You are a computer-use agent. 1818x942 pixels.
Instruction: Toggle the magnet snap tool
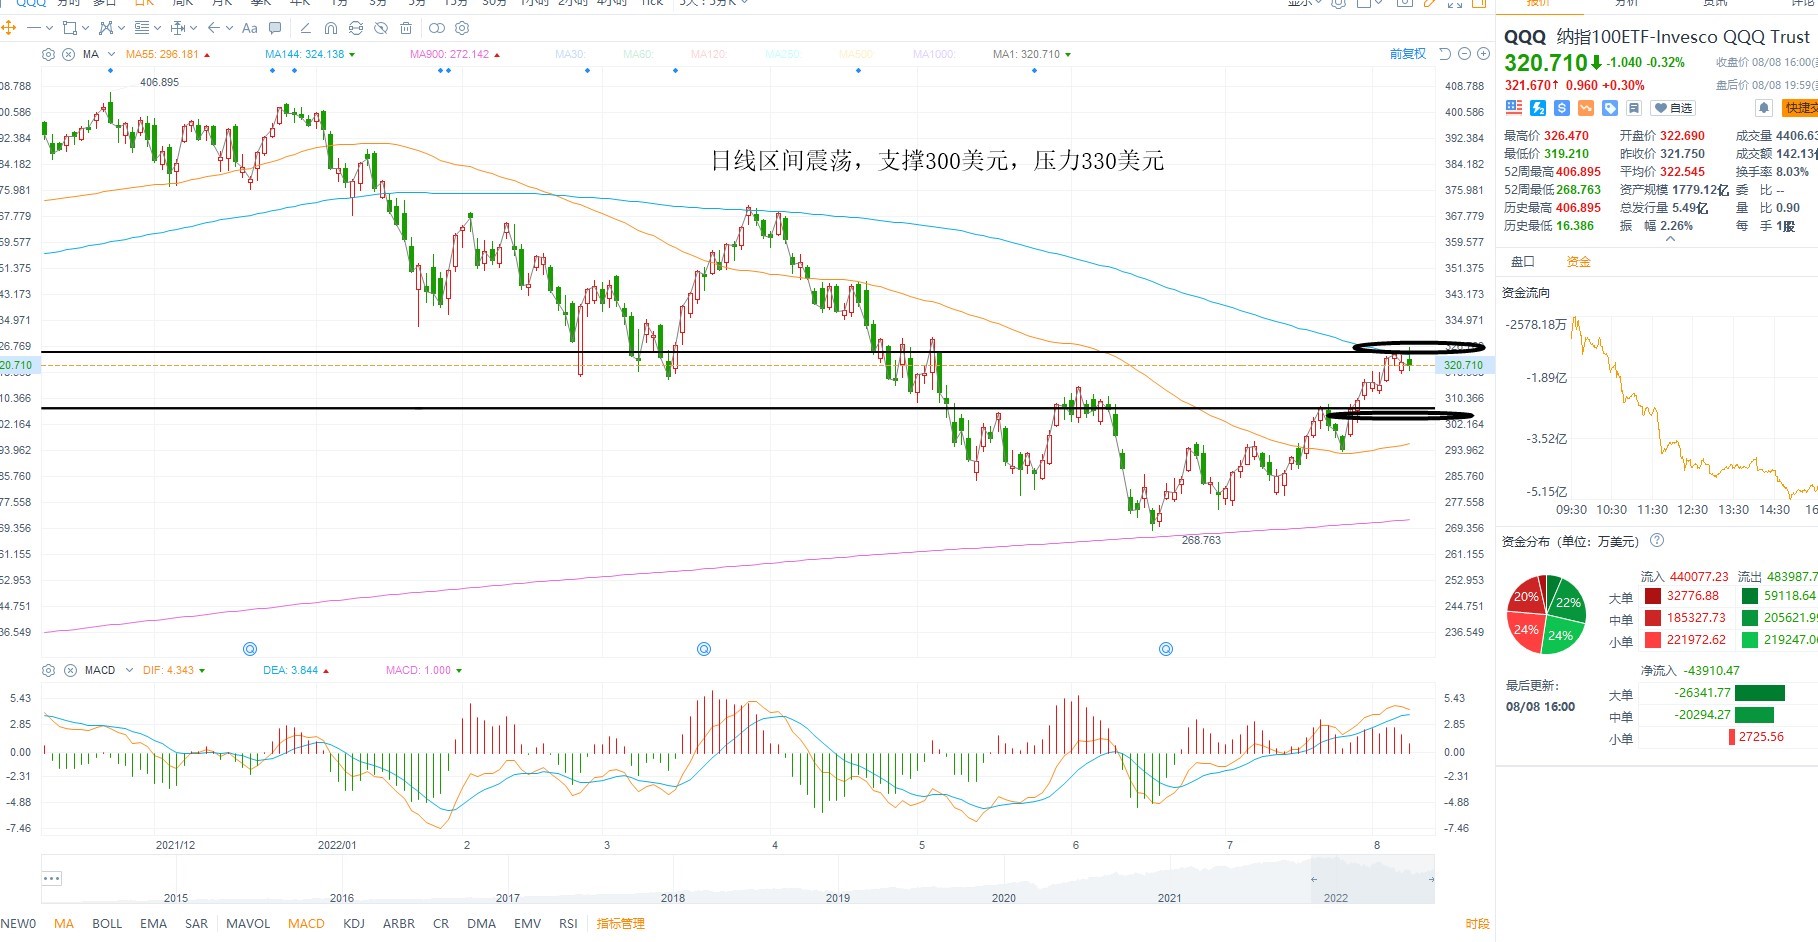coord(331,28)
